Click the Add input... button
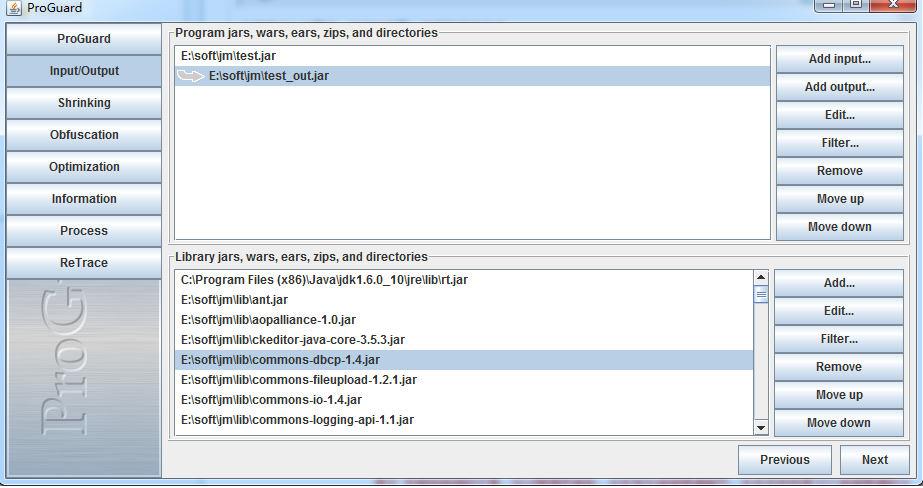Screen dimensions: 923x488 click(x=839, y=59)
